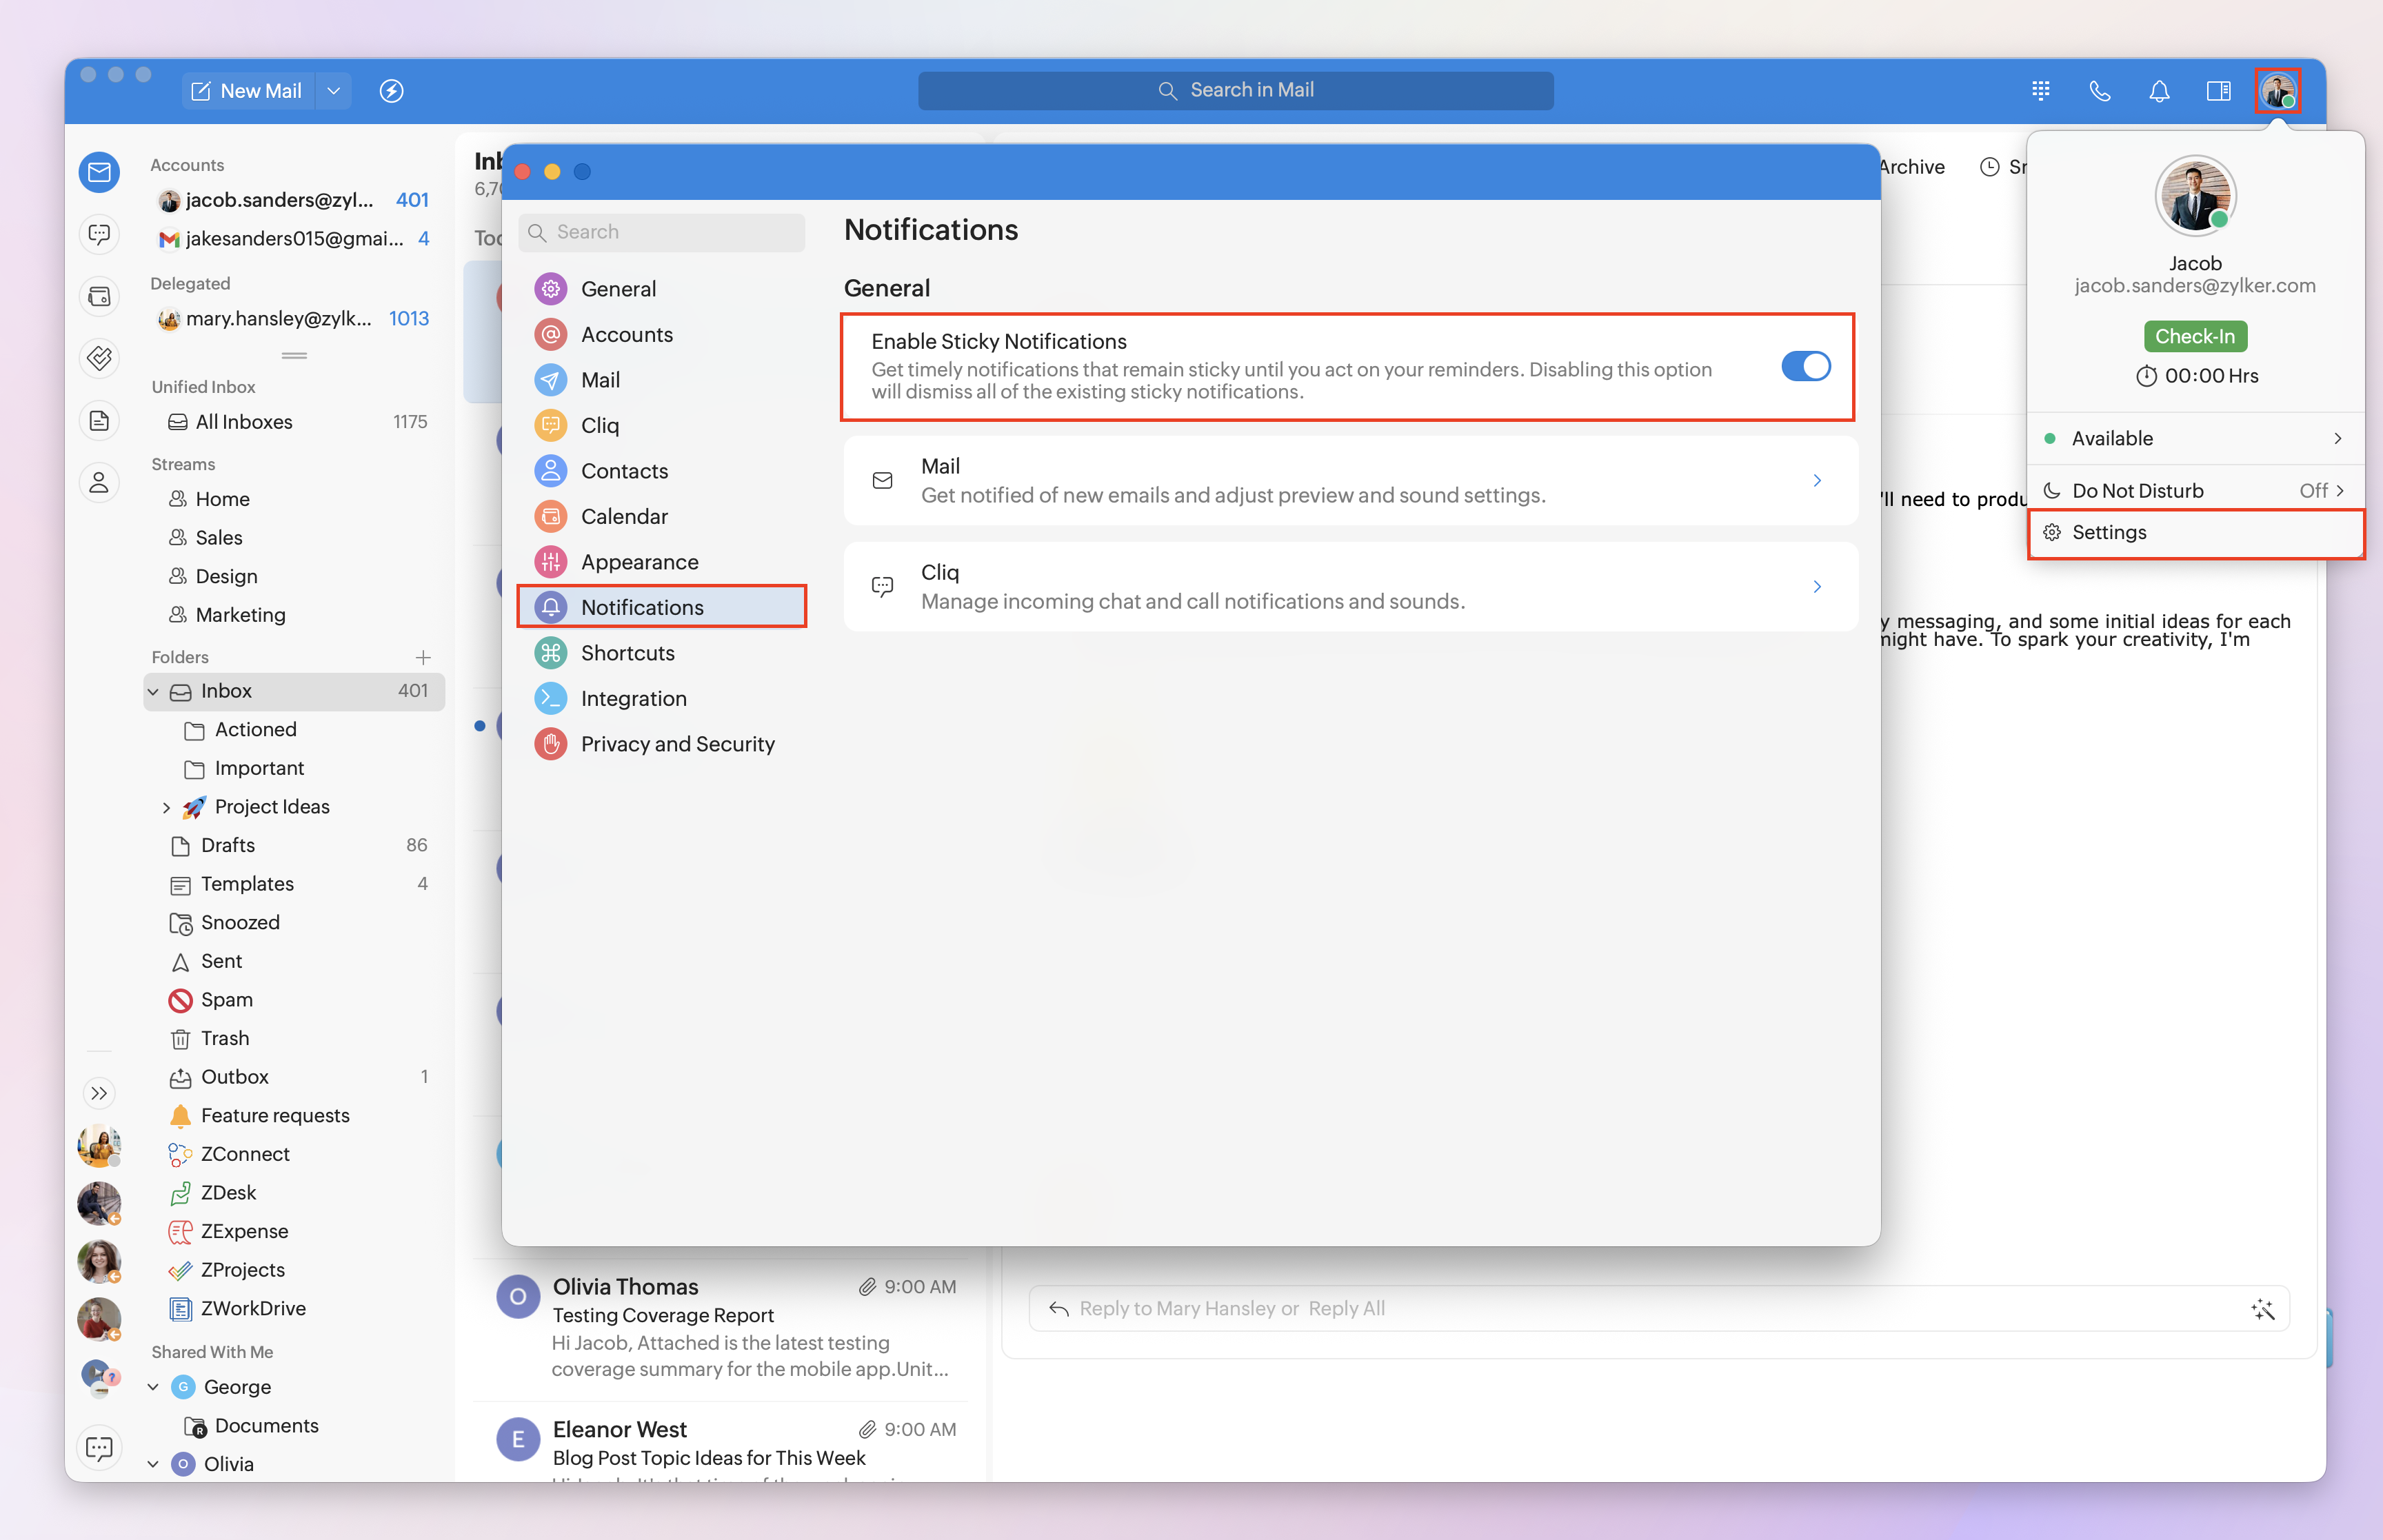Select Privacy and Security settings item
This screenshot has width=2383, height=1540.
(x=677, y=744)
